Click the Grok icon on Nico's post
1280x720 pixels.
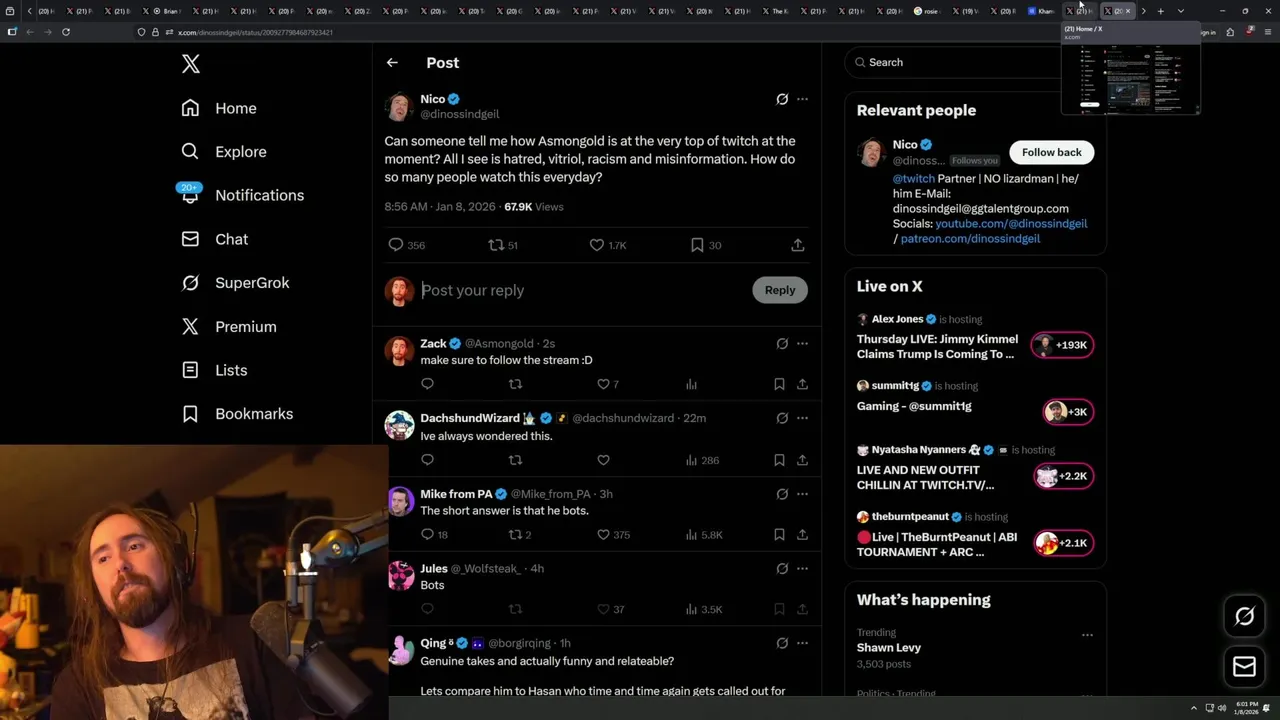point(782,99)
